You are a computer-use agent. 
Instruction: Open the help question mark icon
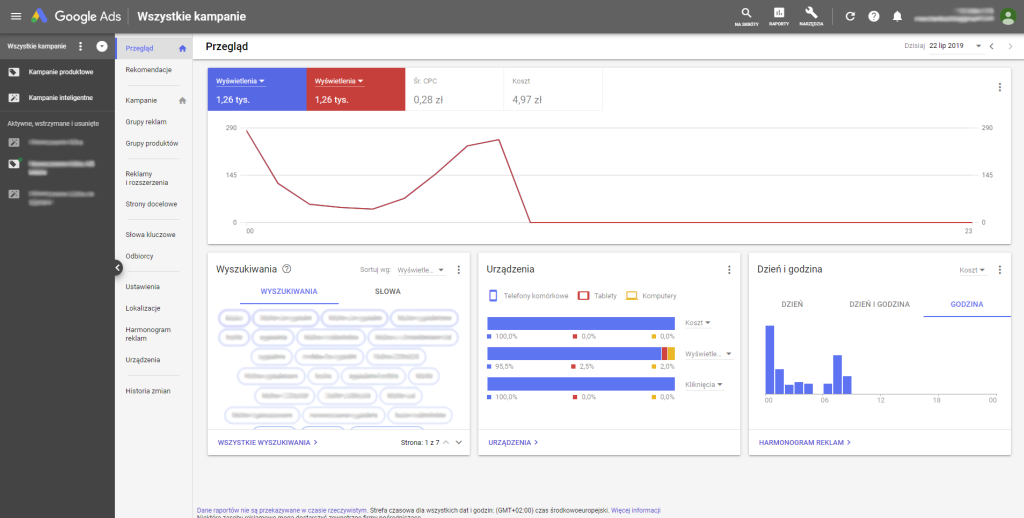874,16
